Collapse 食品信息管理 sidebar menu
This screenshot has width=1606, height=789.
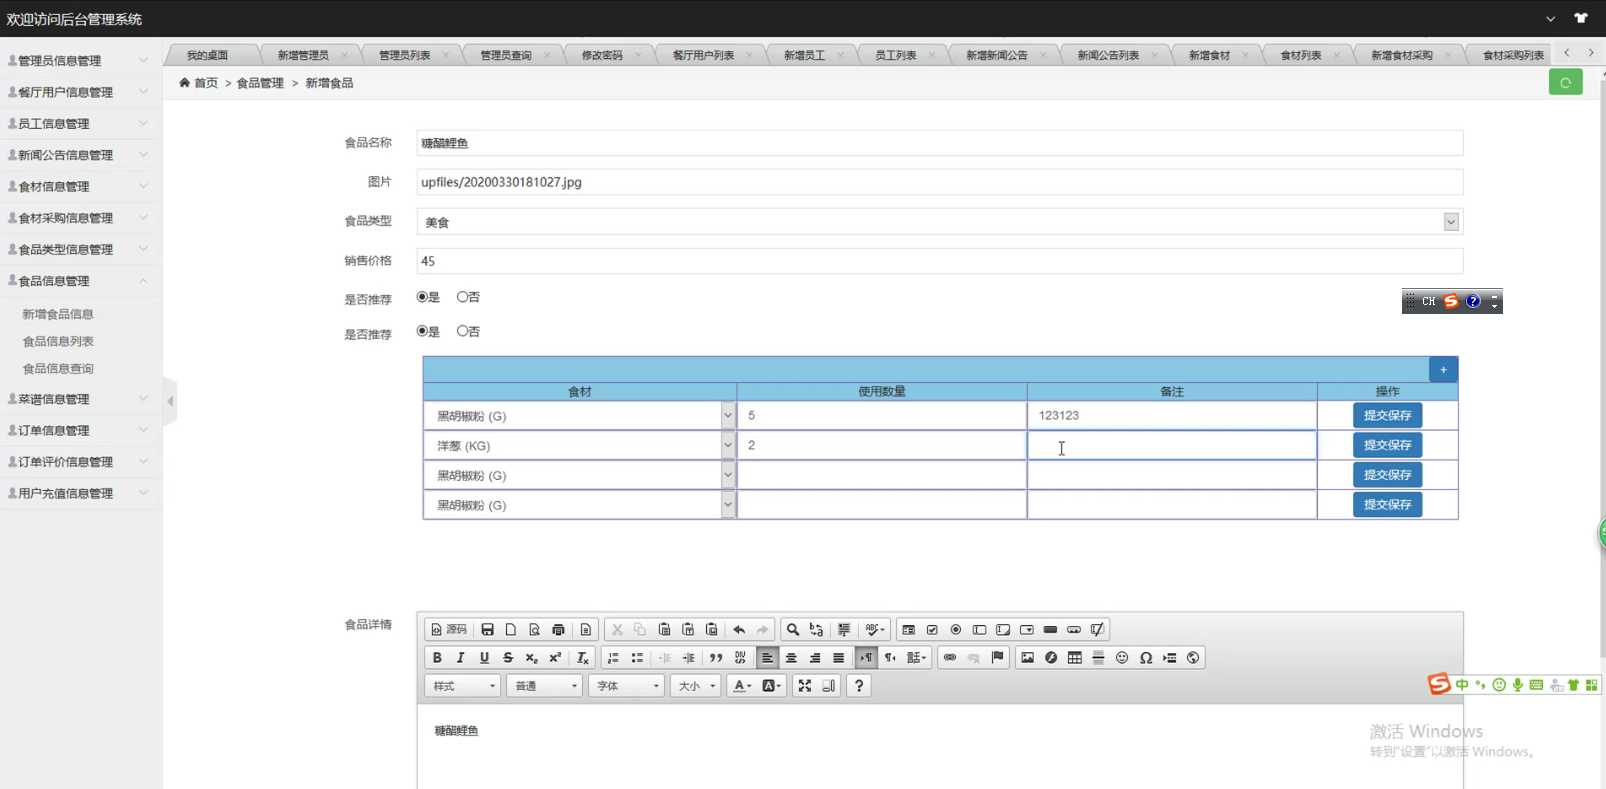pyautogui.click(x=80, y=281)
